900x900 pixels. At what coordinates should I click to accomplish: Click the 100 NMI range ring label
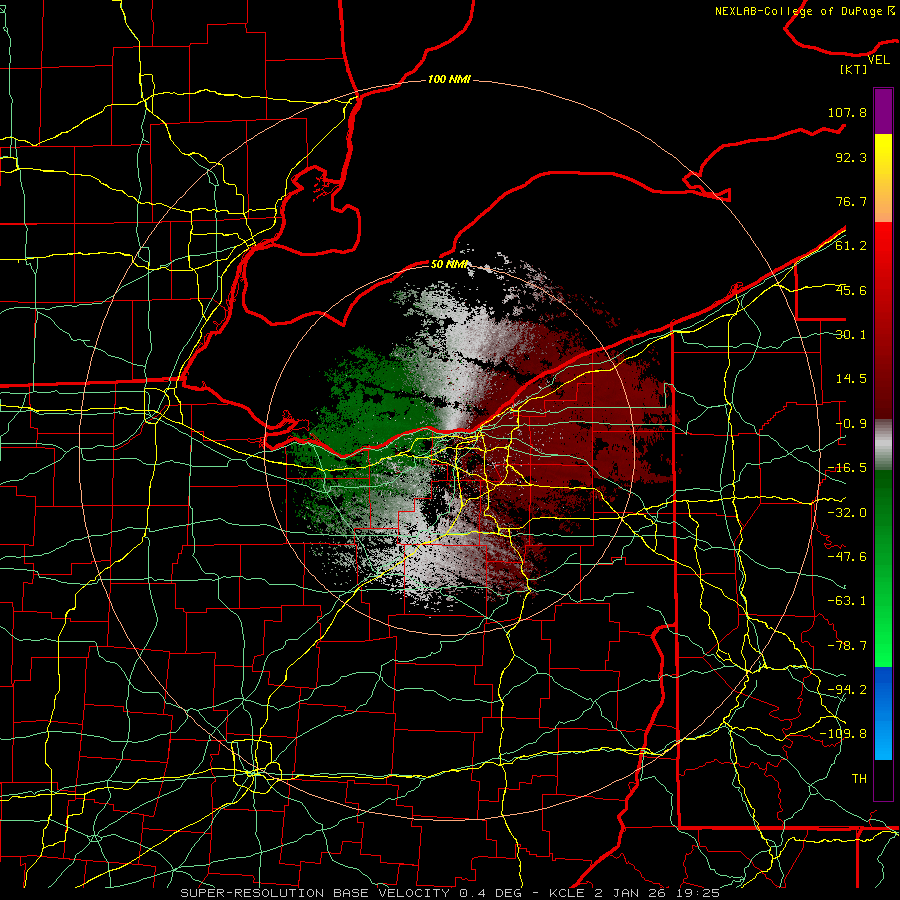pos(449,79)
